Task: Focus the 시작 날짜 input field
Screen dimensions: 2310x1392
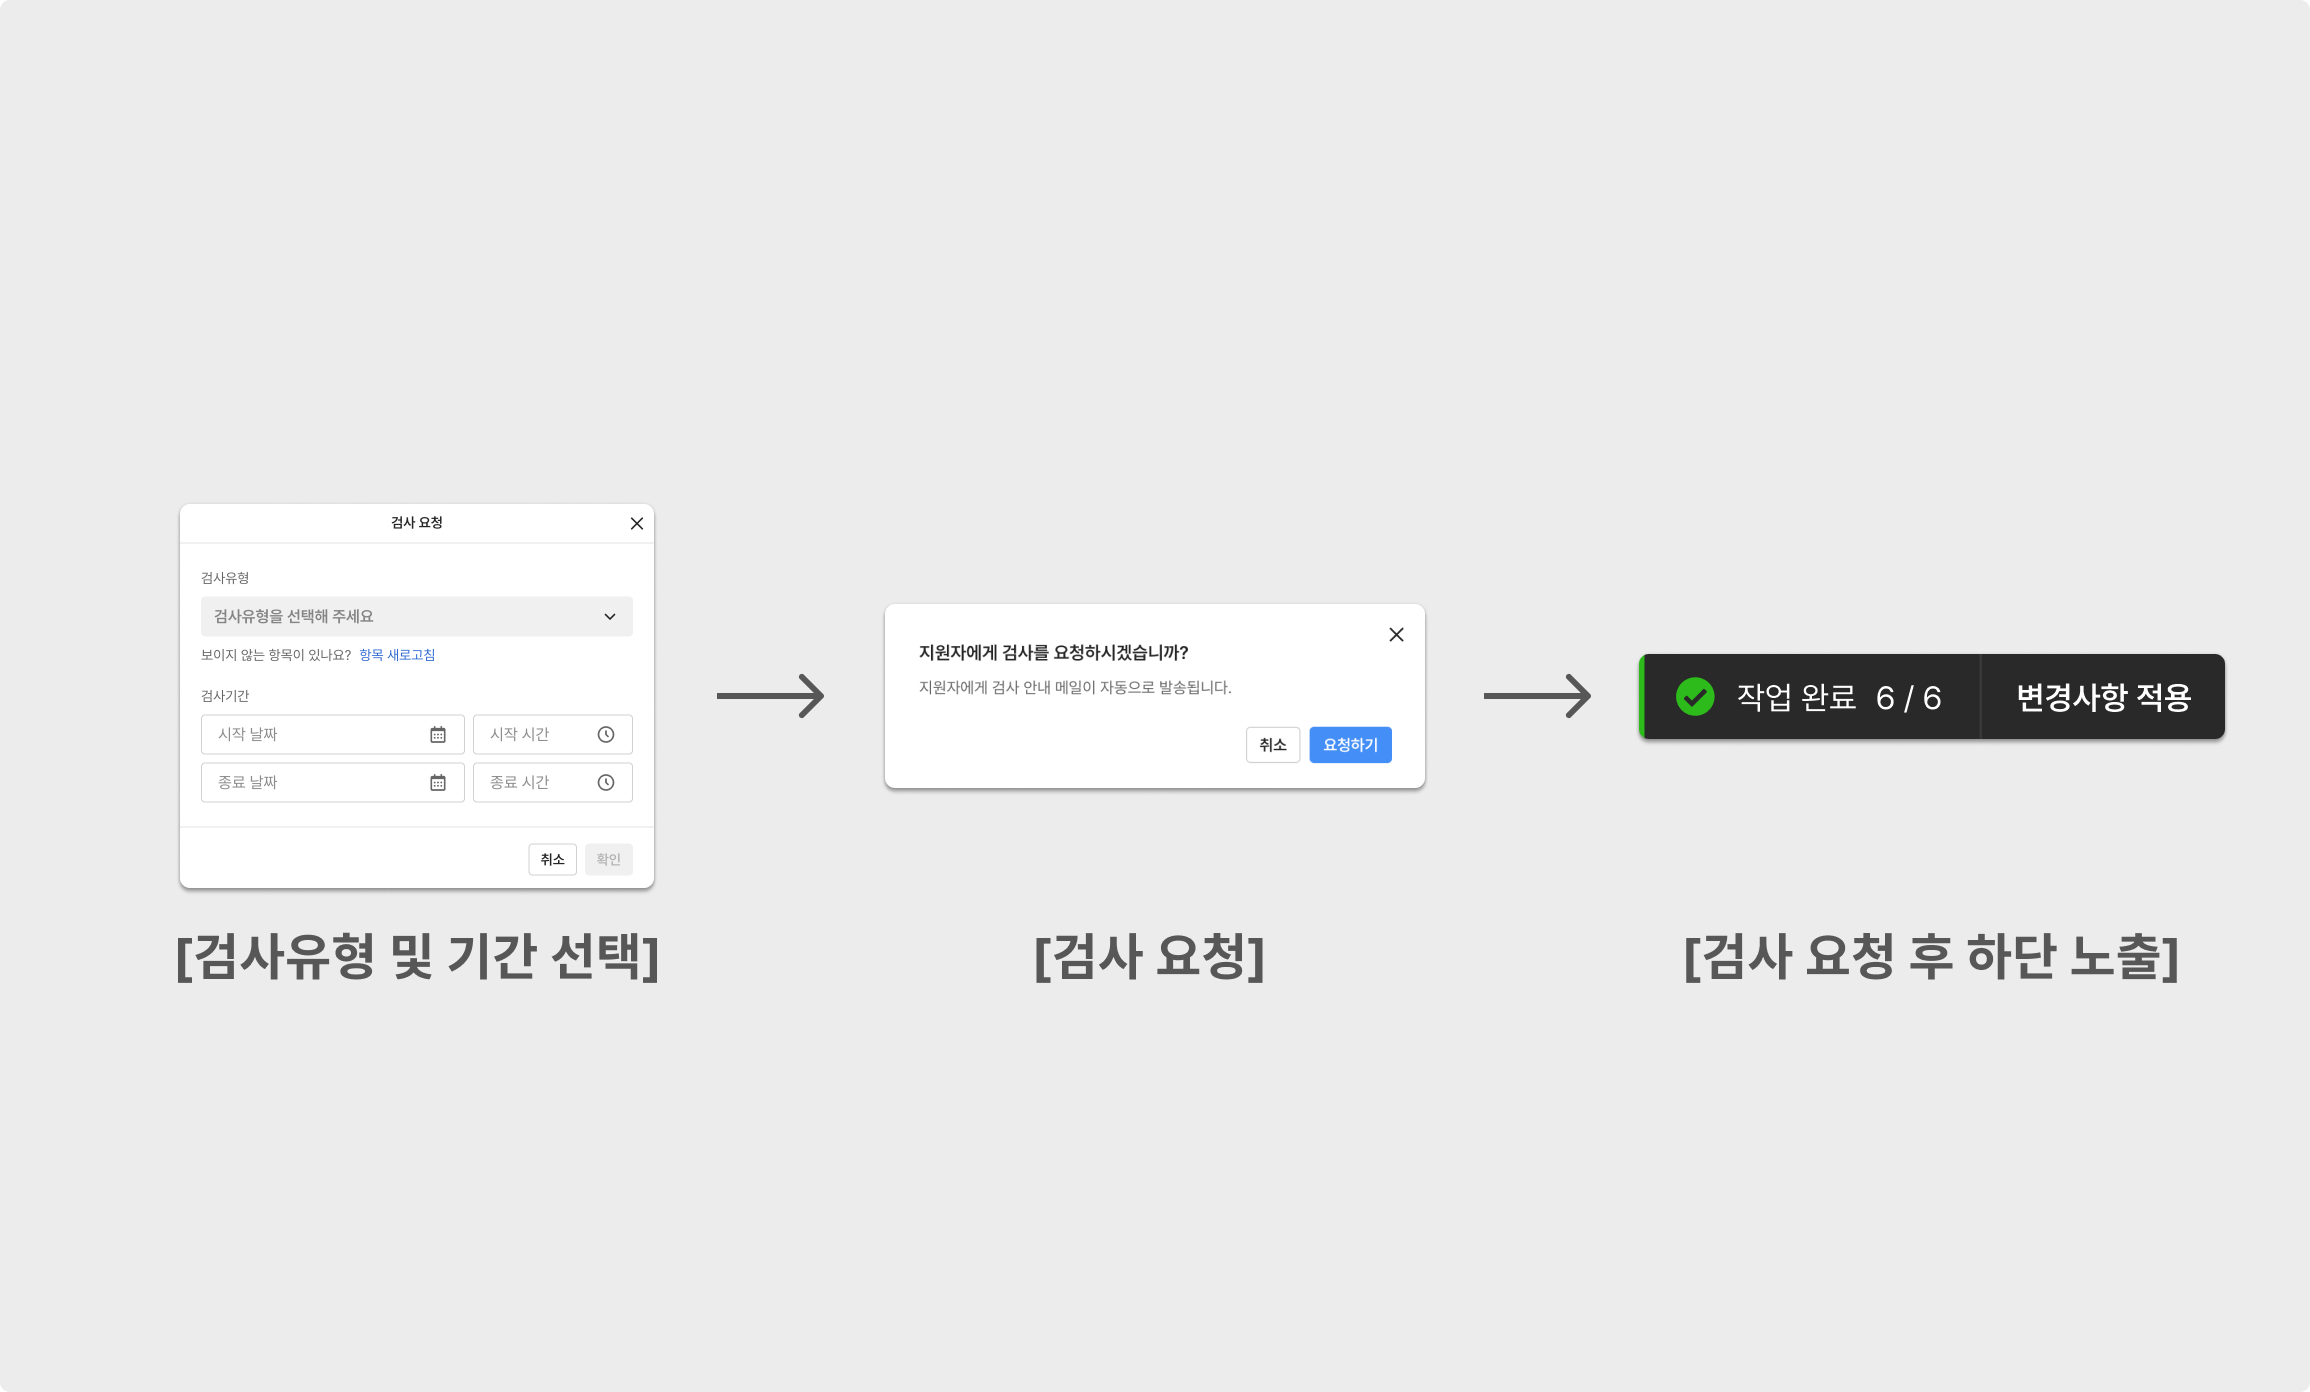Action: coord(333,735)
